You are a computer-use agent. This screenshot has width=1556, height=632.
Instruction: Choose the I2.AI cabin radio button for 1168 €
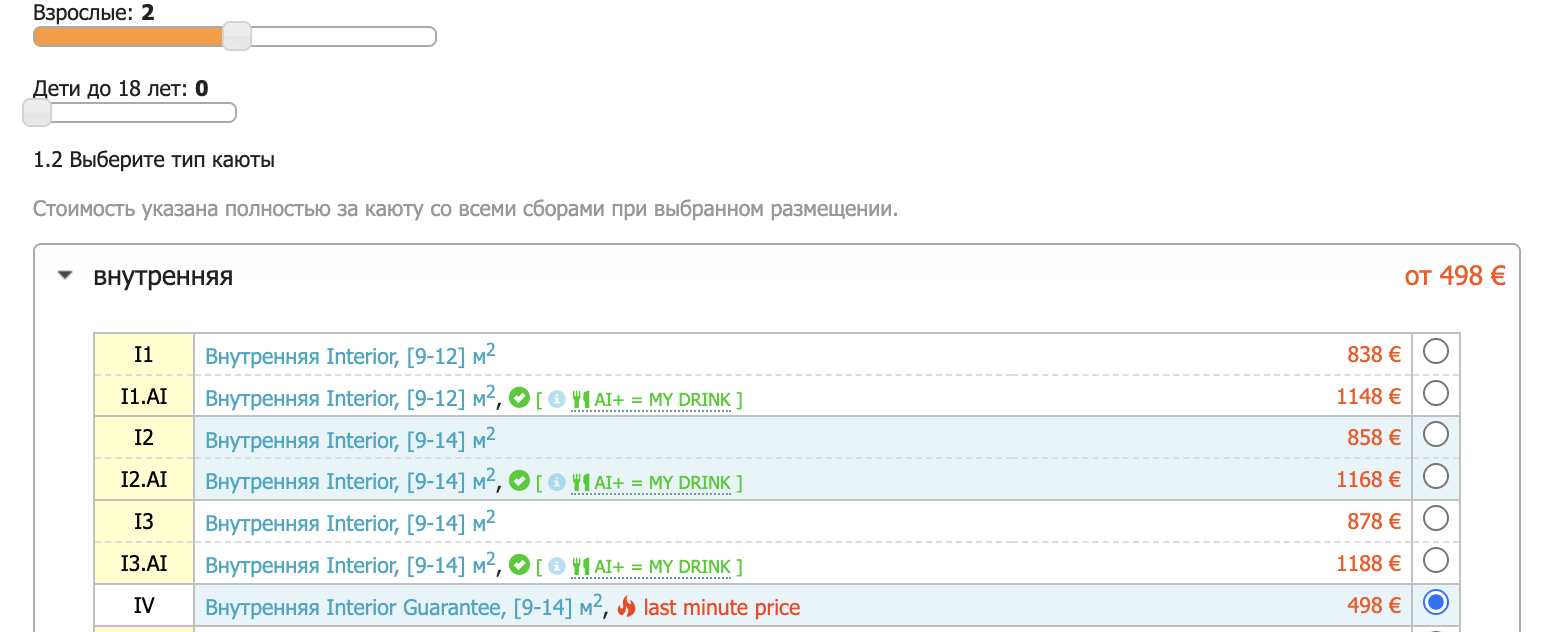[1435, 476]
